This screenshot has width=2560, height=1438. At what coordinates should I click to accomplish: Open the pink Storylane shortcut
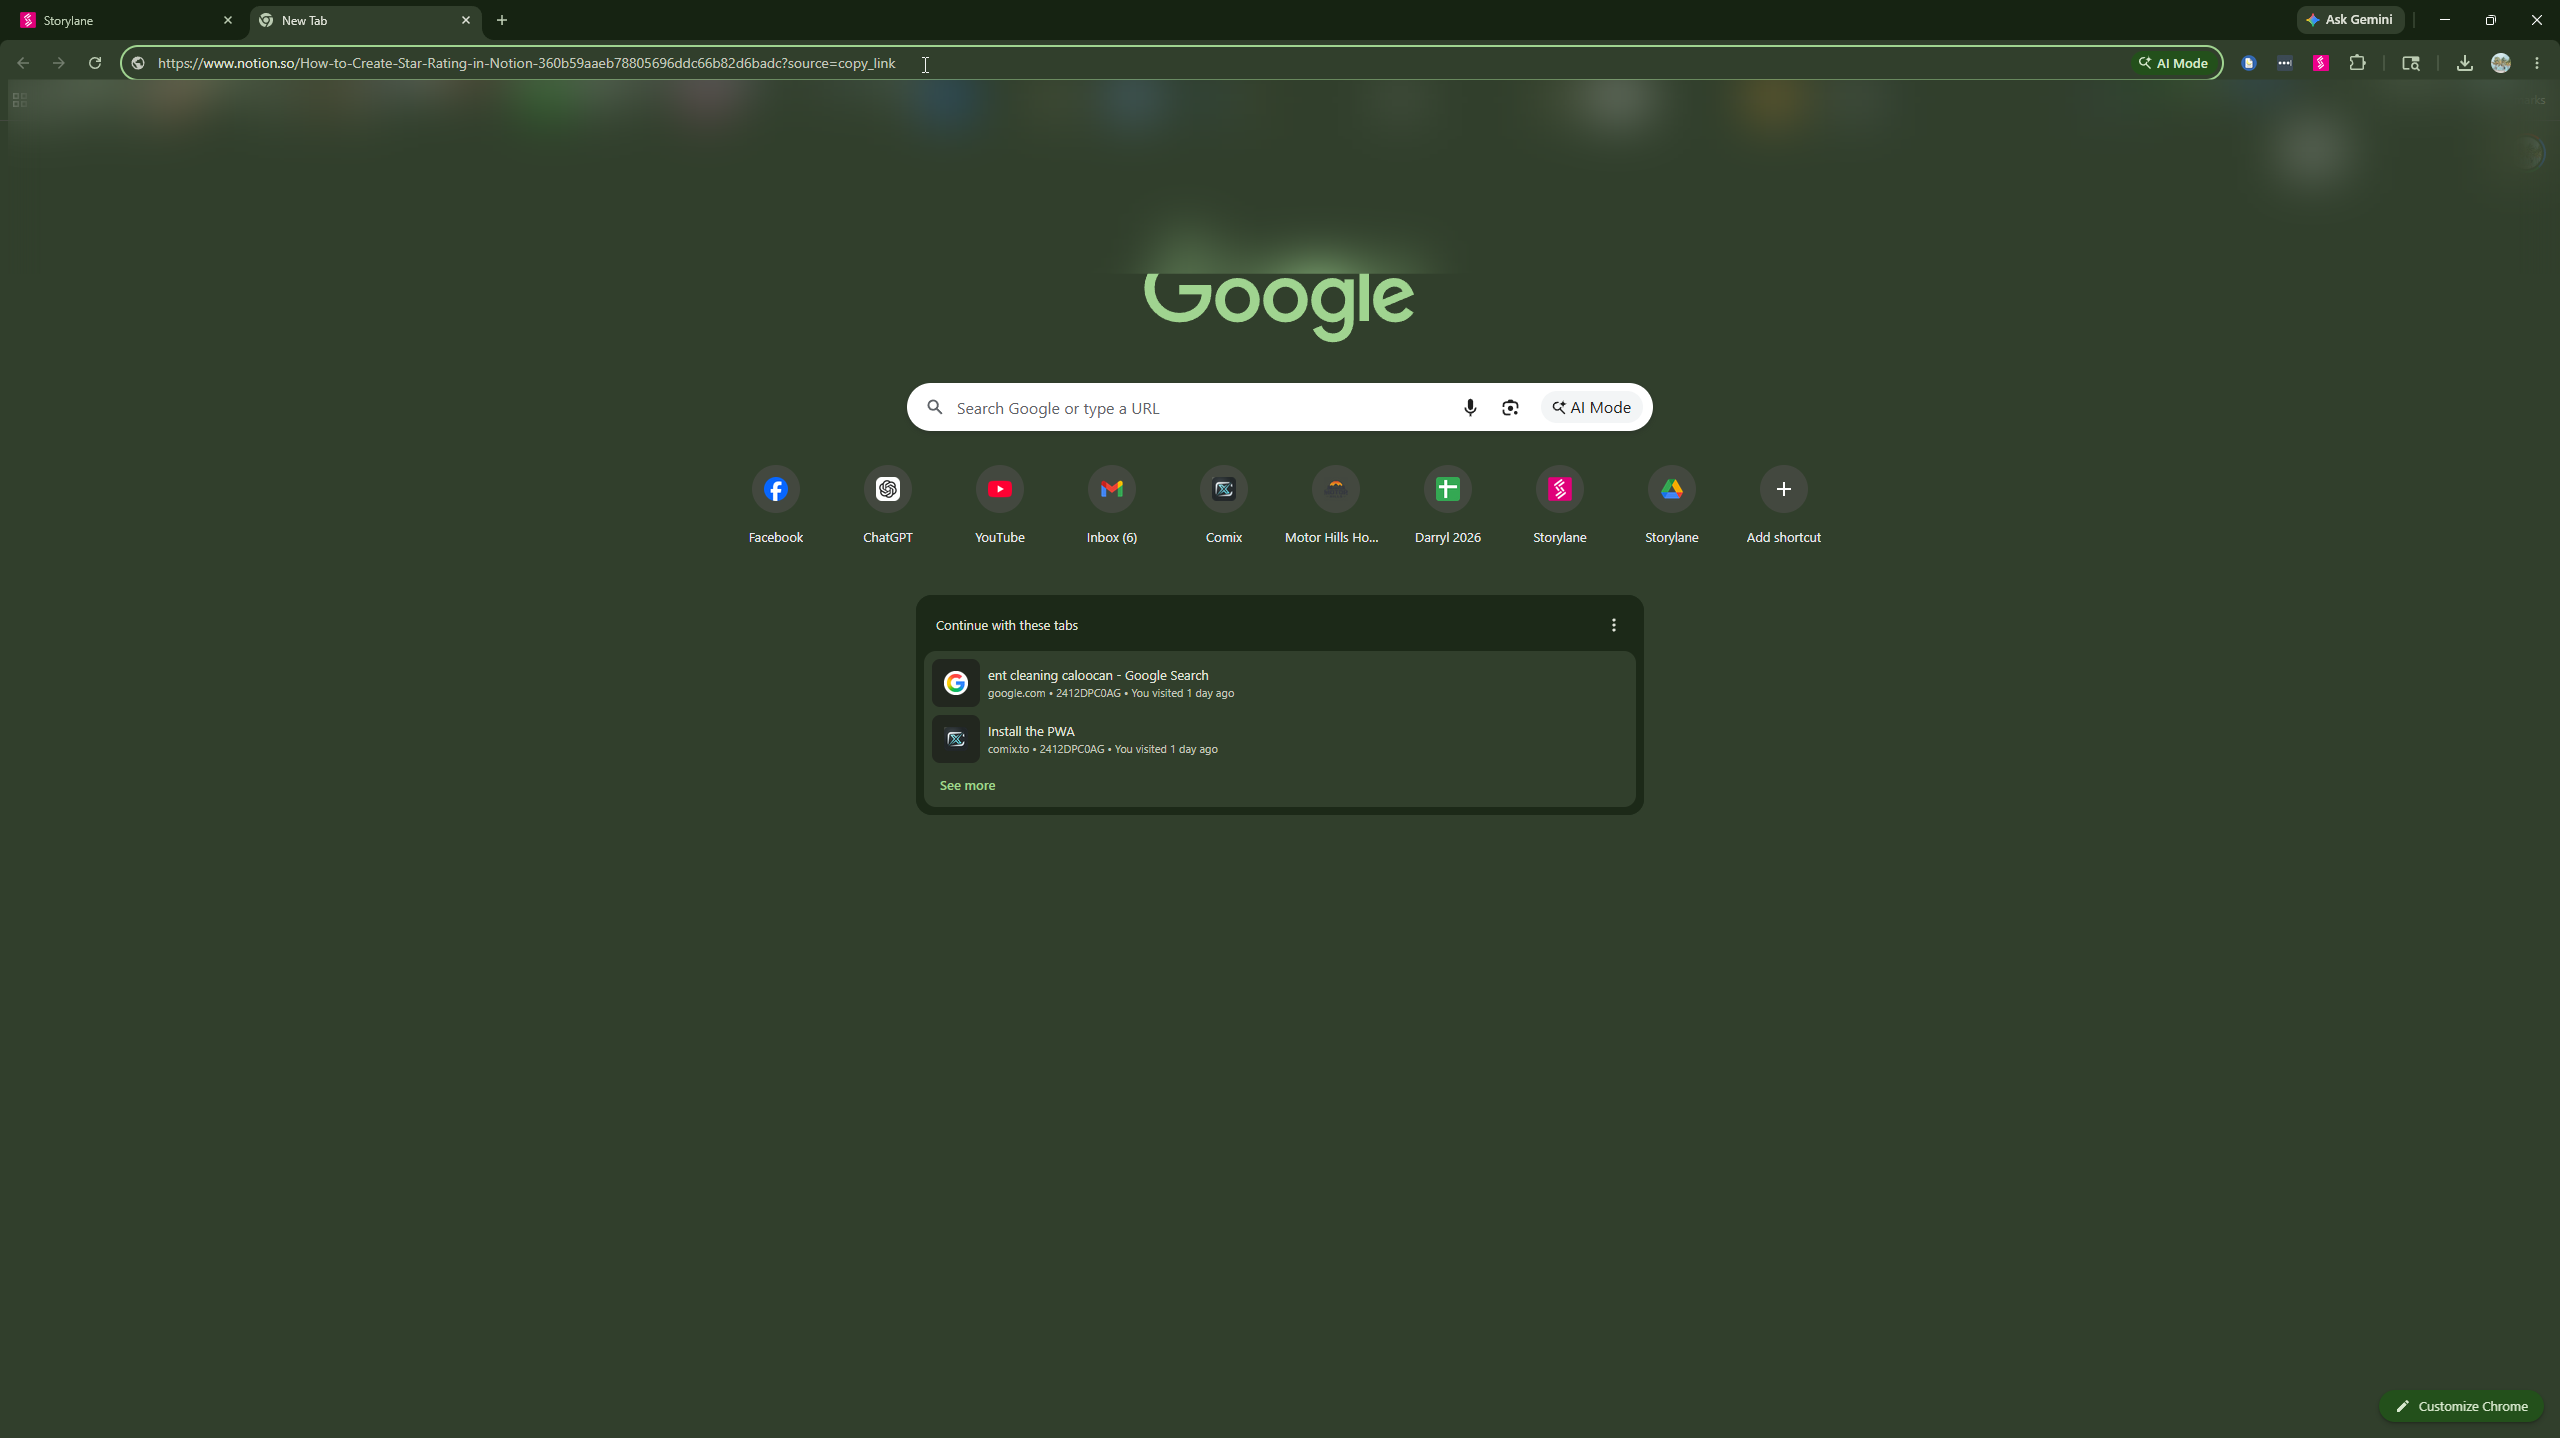(1559, 489)
